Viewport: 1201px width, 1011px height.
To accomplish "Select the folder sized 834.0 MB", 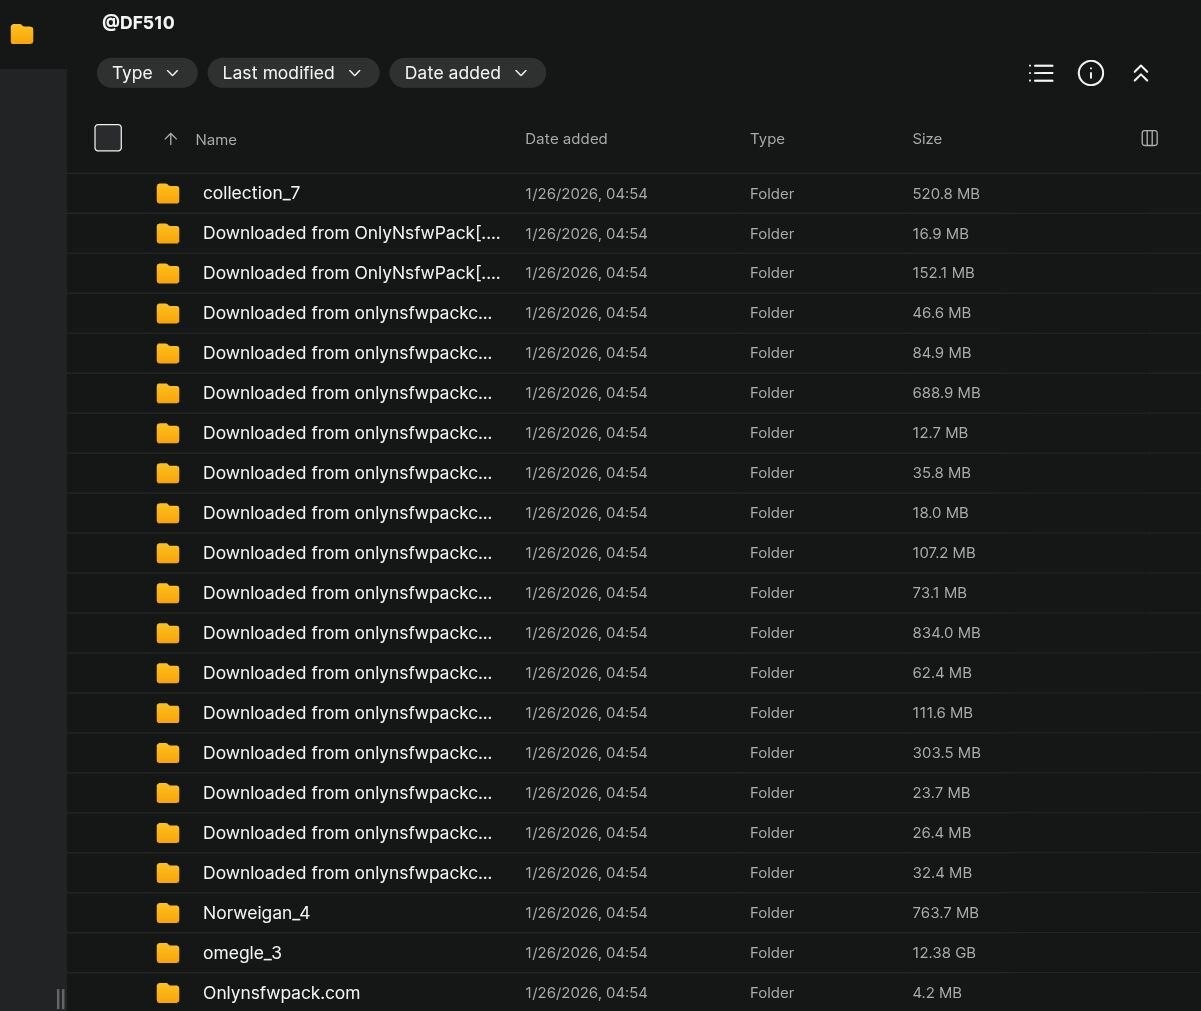I will tap(347, 633).
